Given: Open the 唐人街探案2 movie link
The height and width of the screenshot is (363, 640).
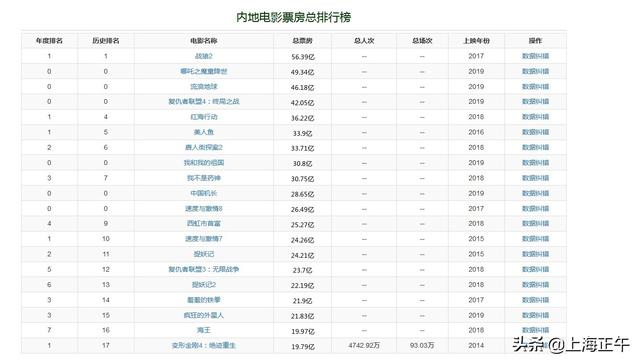Looking at the screenshot, I should (204, 147).
